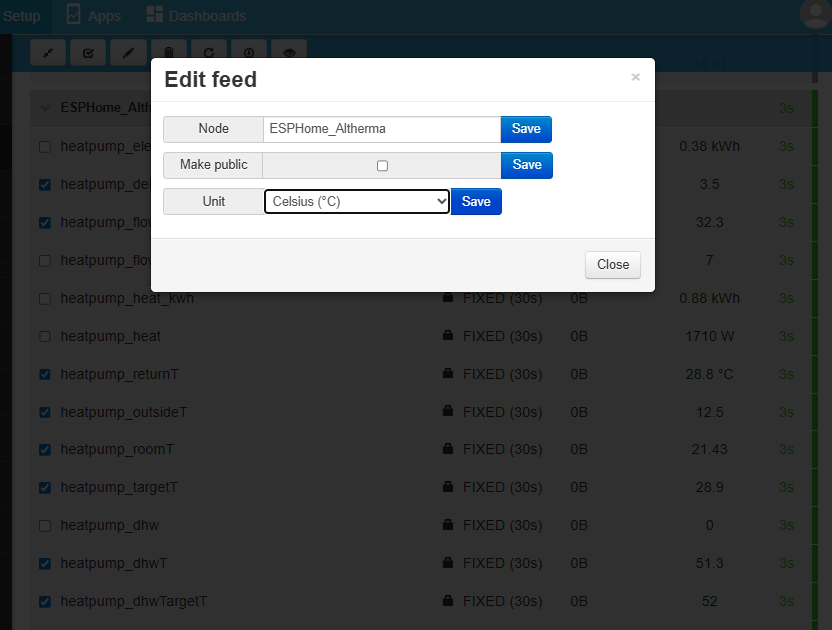The height and width of the screenshot is (630, 832).
Task: Click Save next to the Node field
Action: tap(526, 129)
